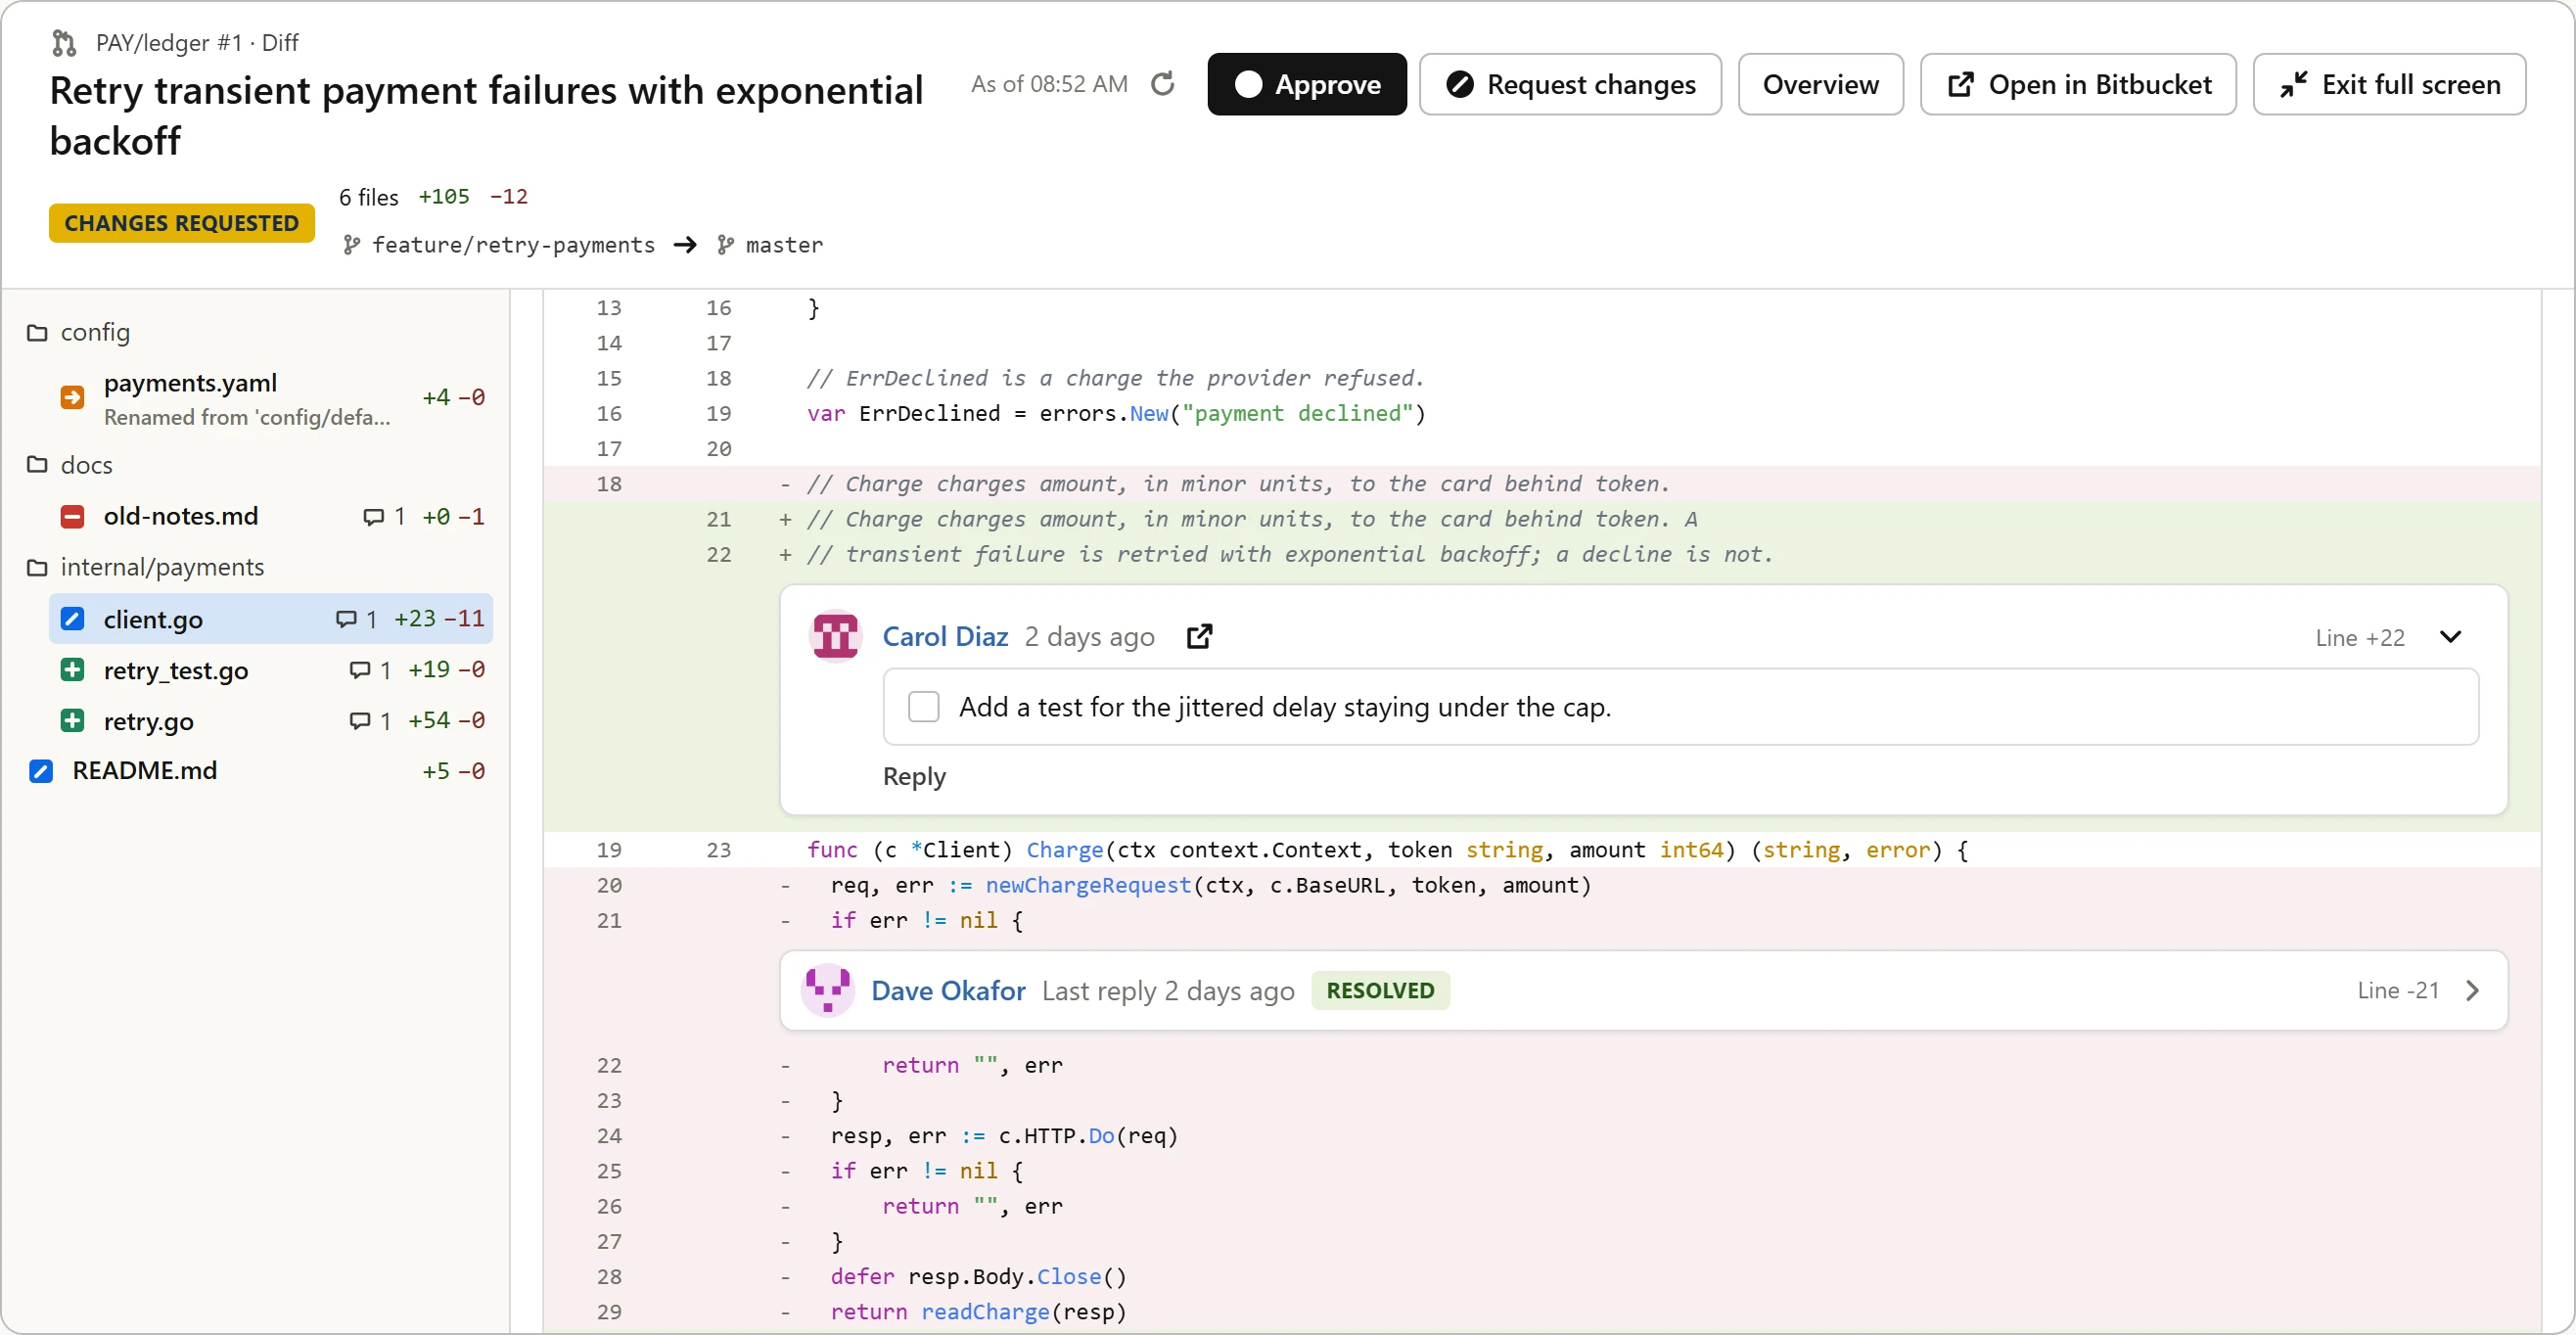Click the deleted file icon for old-notes.md

point(72,517)
